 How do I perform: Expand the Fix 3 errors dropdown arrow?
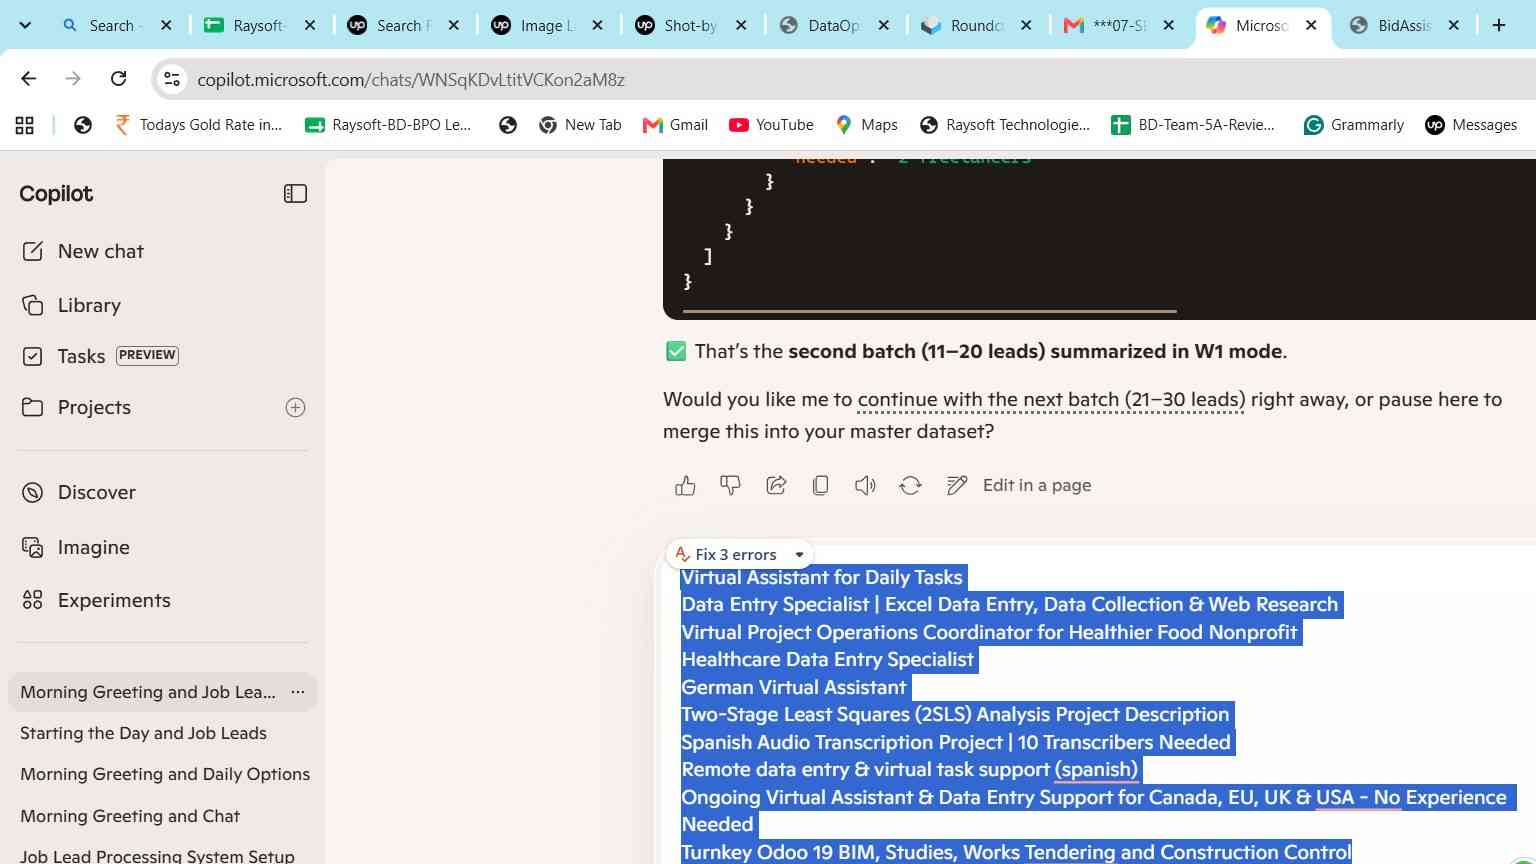tap(799, 554)
